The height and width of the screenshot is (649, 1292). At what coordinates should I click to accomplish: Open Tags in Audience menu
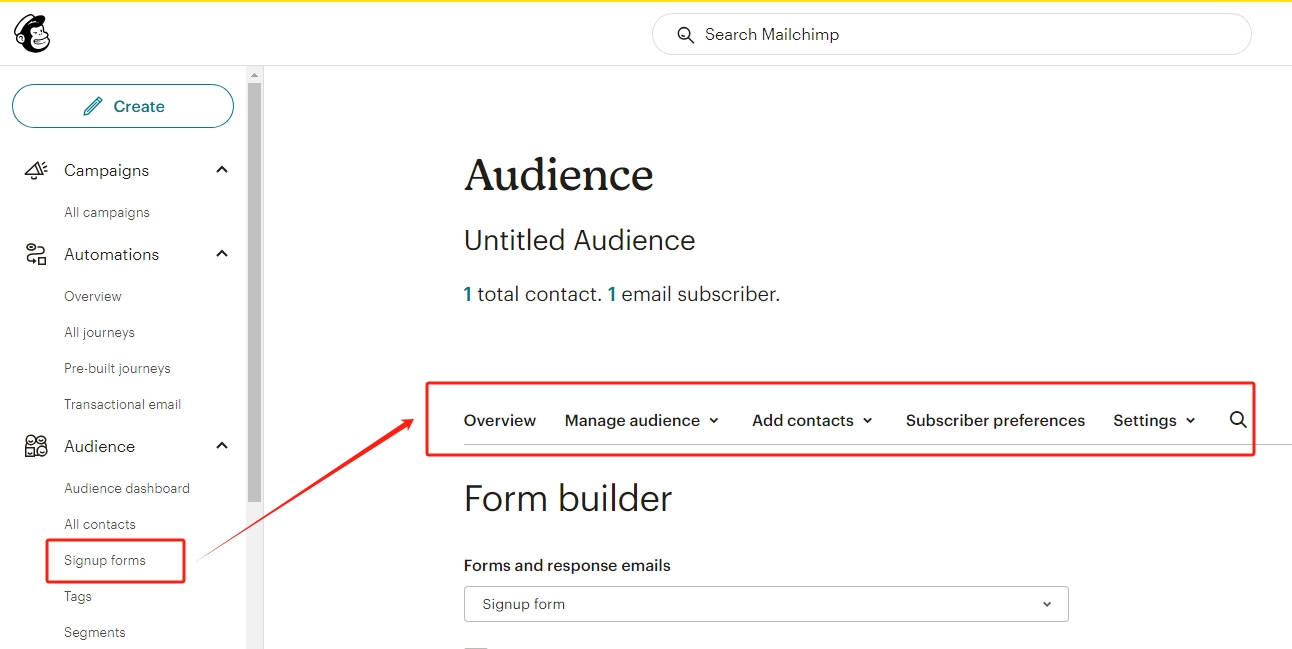pyautogui.click(x=78, y=596)
